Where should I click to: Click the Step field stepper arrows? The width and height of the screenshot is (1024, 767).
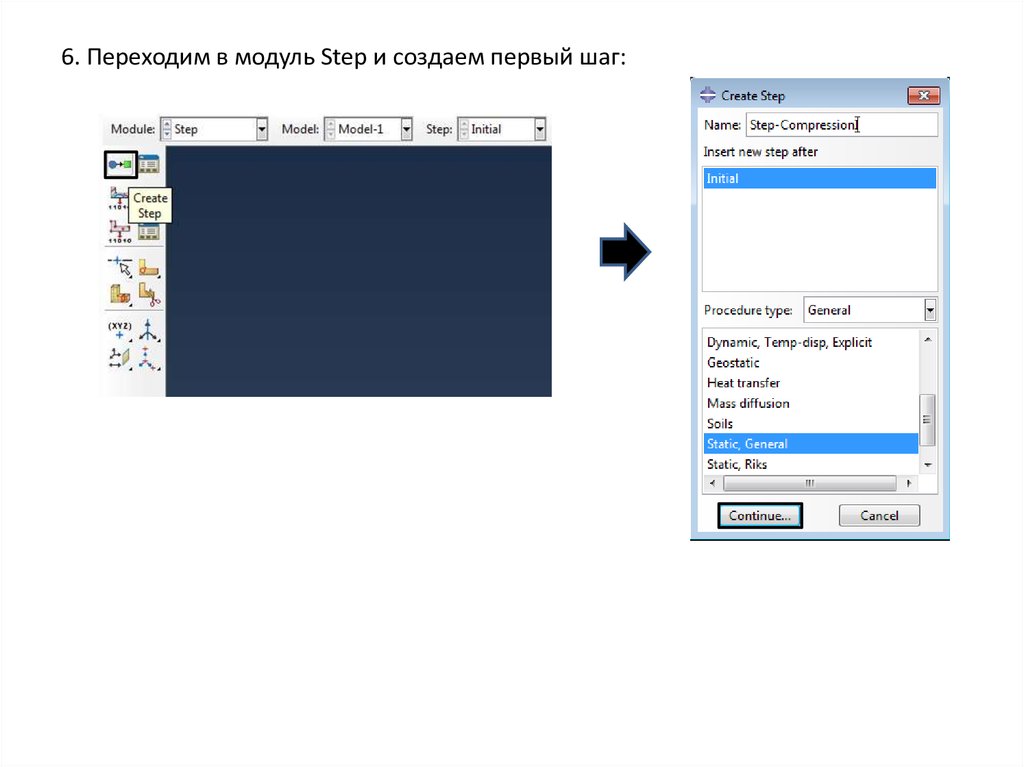464,129
